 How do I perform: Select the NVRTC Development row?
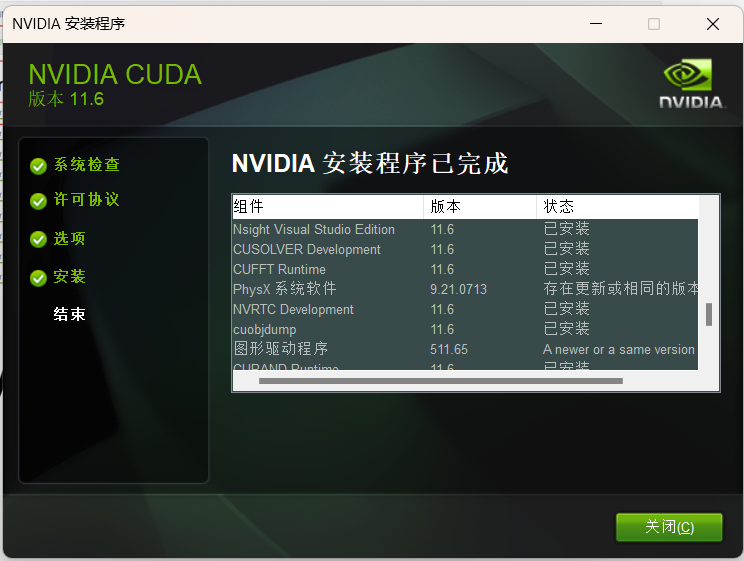click(x=465, y=309)
